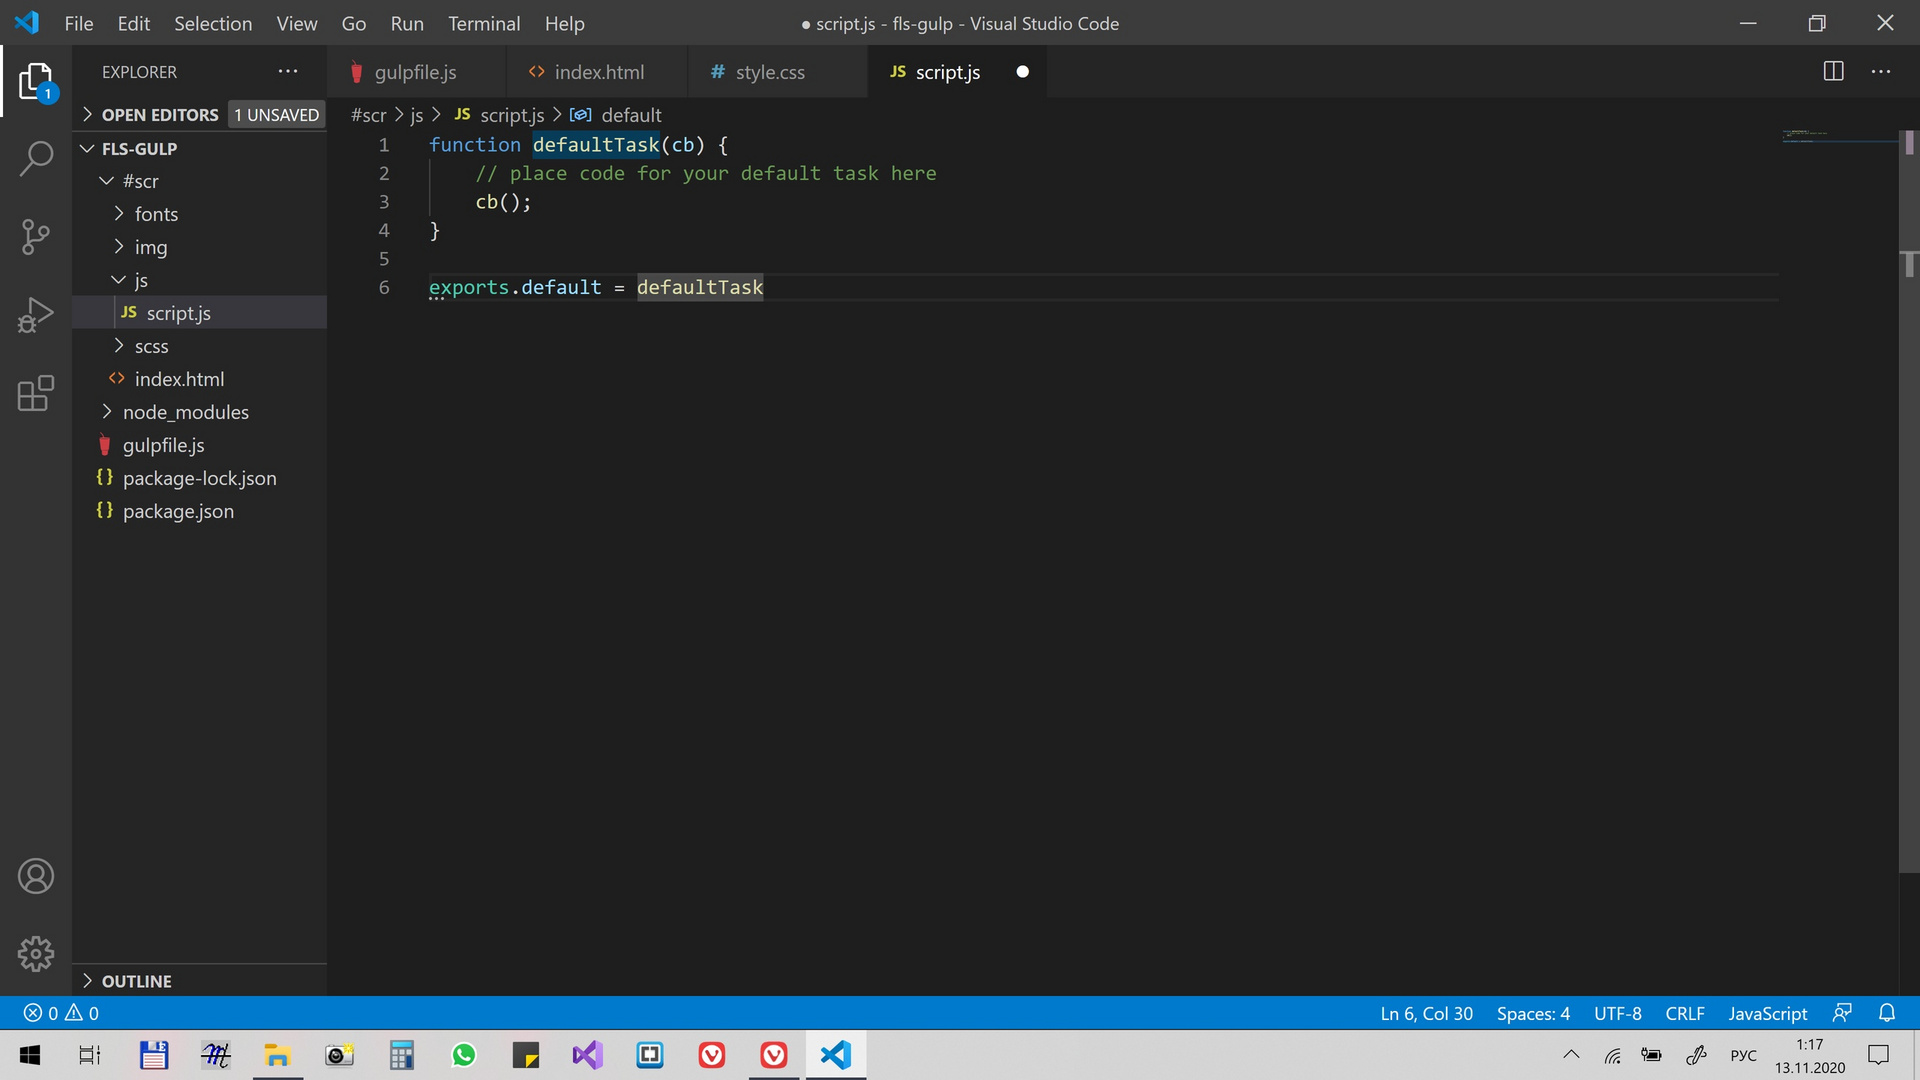
Task: Click the Visual Studio Code taskbar icon
Action: (x=835, y=1055)
